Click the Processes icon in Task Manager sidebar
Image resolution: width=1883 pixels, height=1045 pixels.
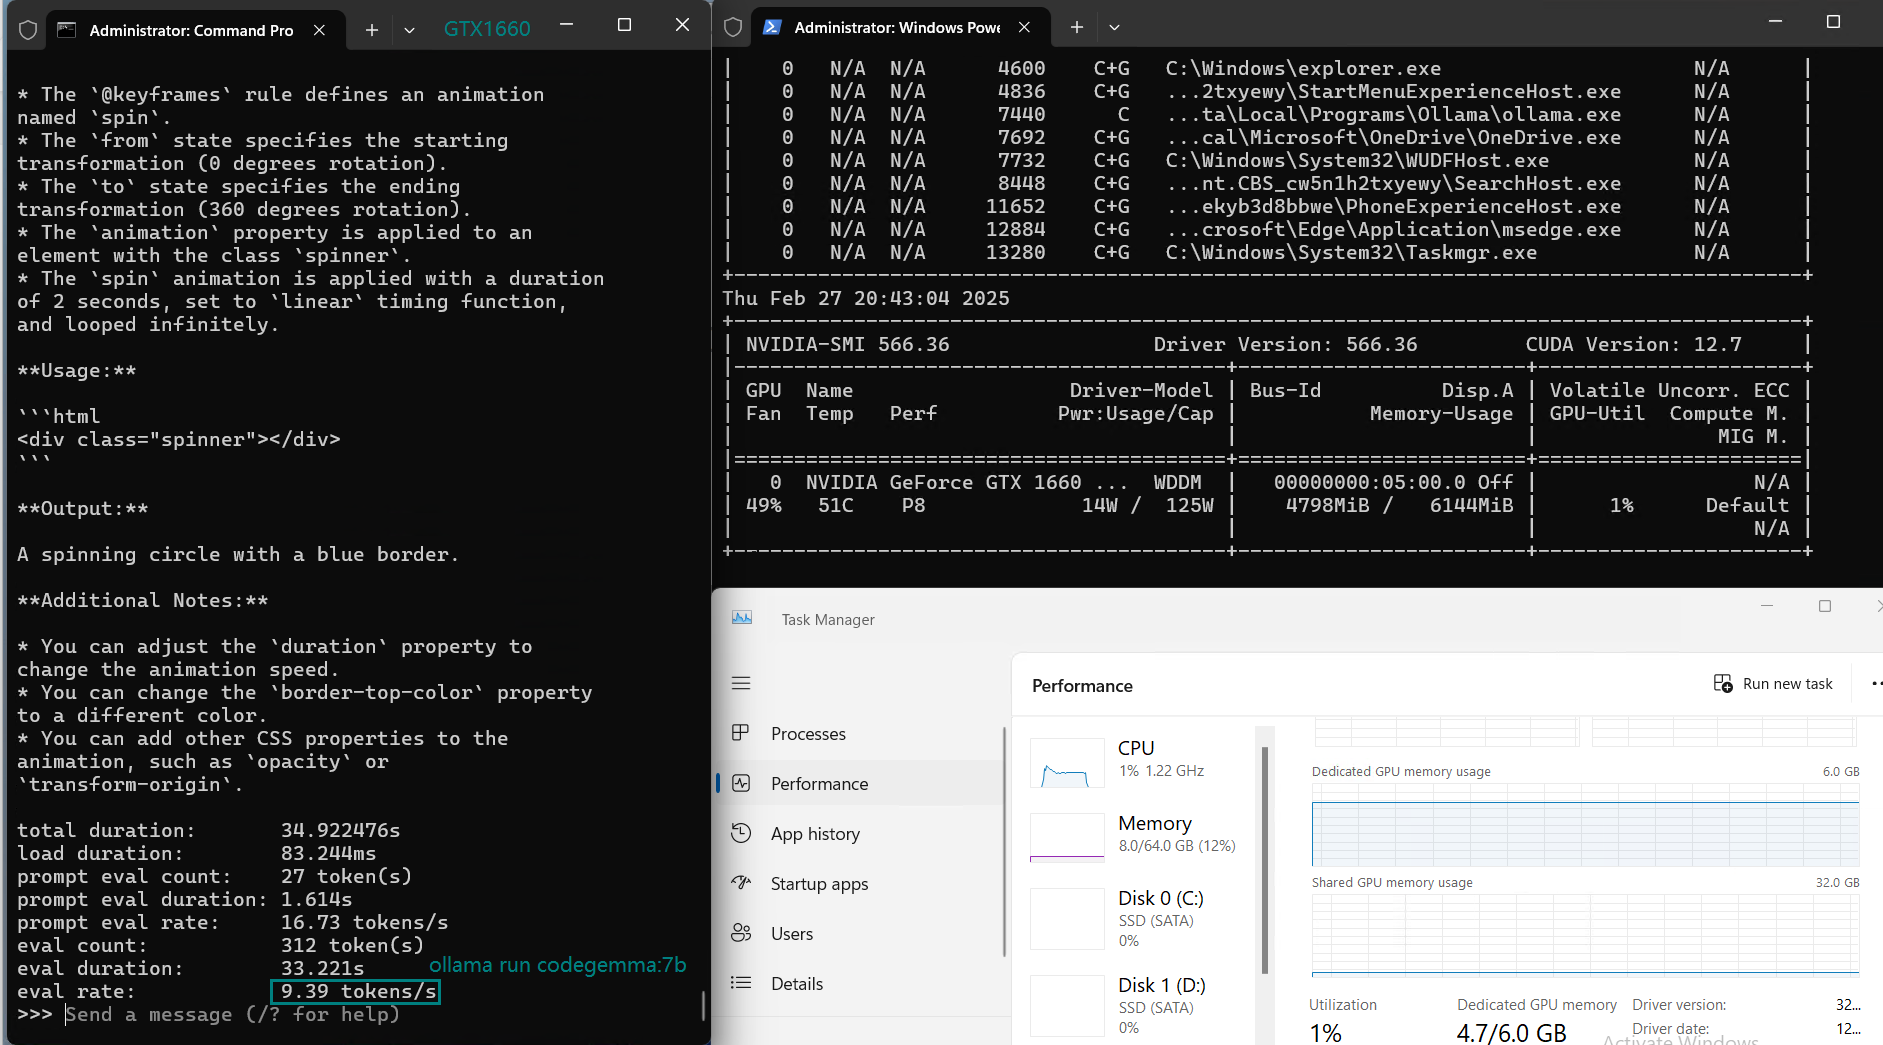741,733
